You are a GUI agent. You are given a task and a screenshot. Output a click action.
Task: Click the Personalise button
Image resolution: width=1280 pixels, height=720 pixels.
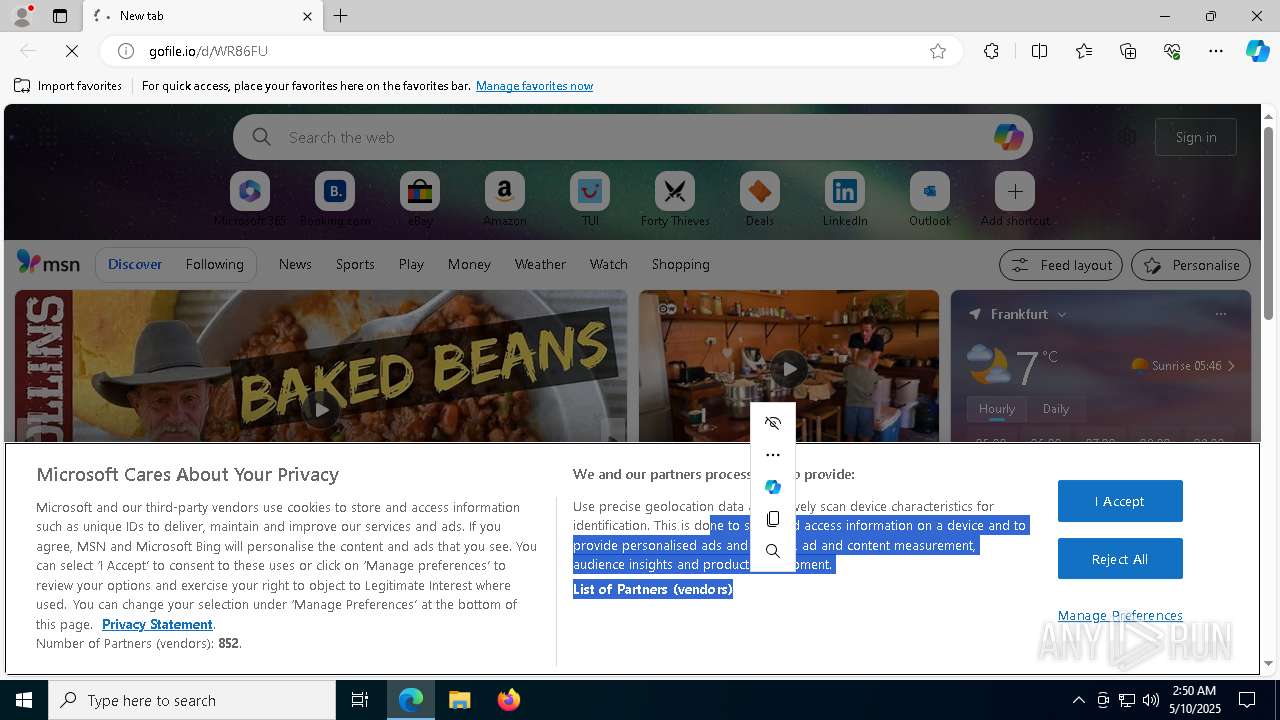pos(1191,265)
